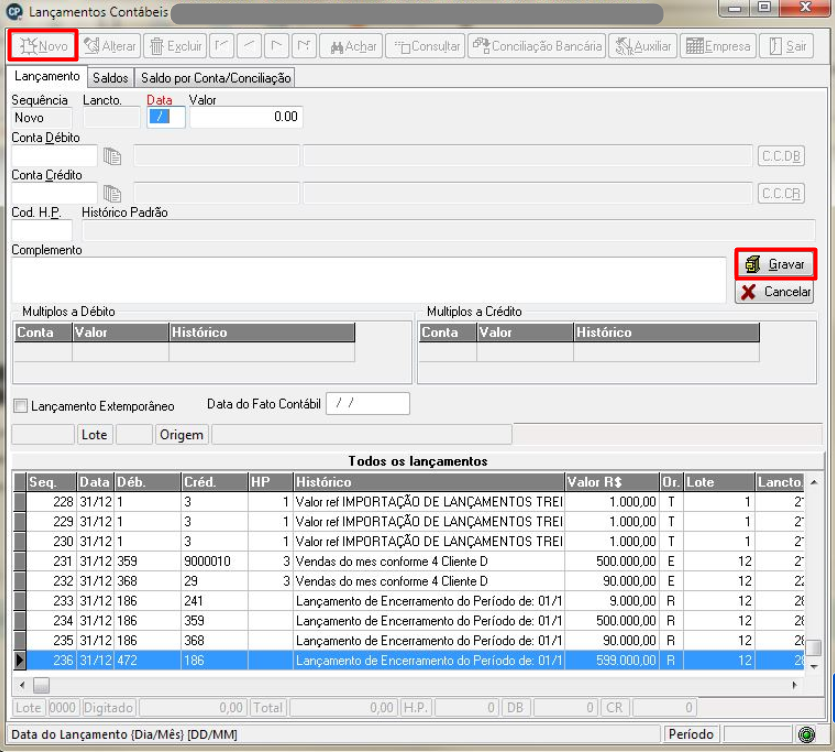Go to first record navigation arrow
Screen dimensions: 835x752
[x=222, y=46]
